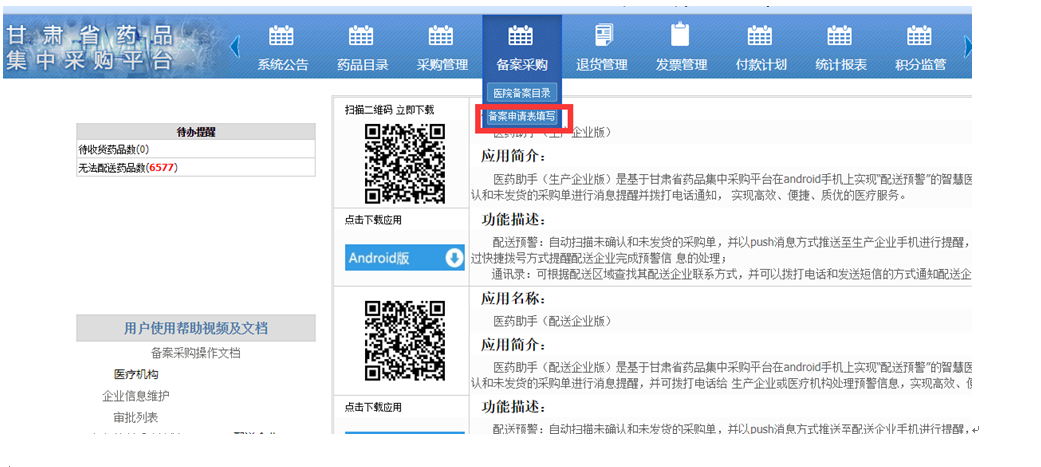The height and width of the screenshot is (467, 1041).
Task: Click the 备案采购 navigation icon
Action: [x=522, y=35]
